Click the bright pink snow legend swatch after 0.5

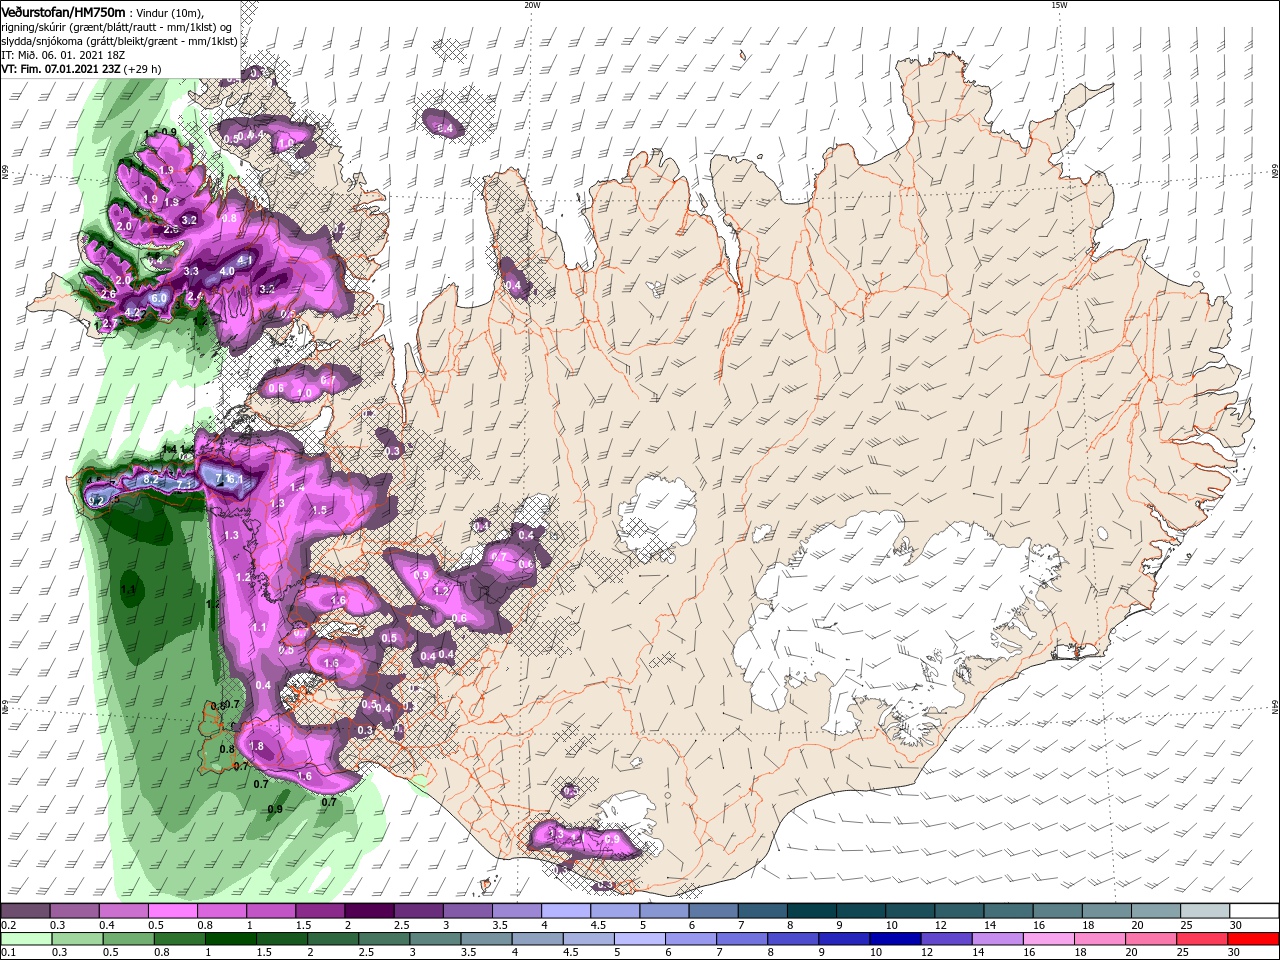click(x=171, y=911)
